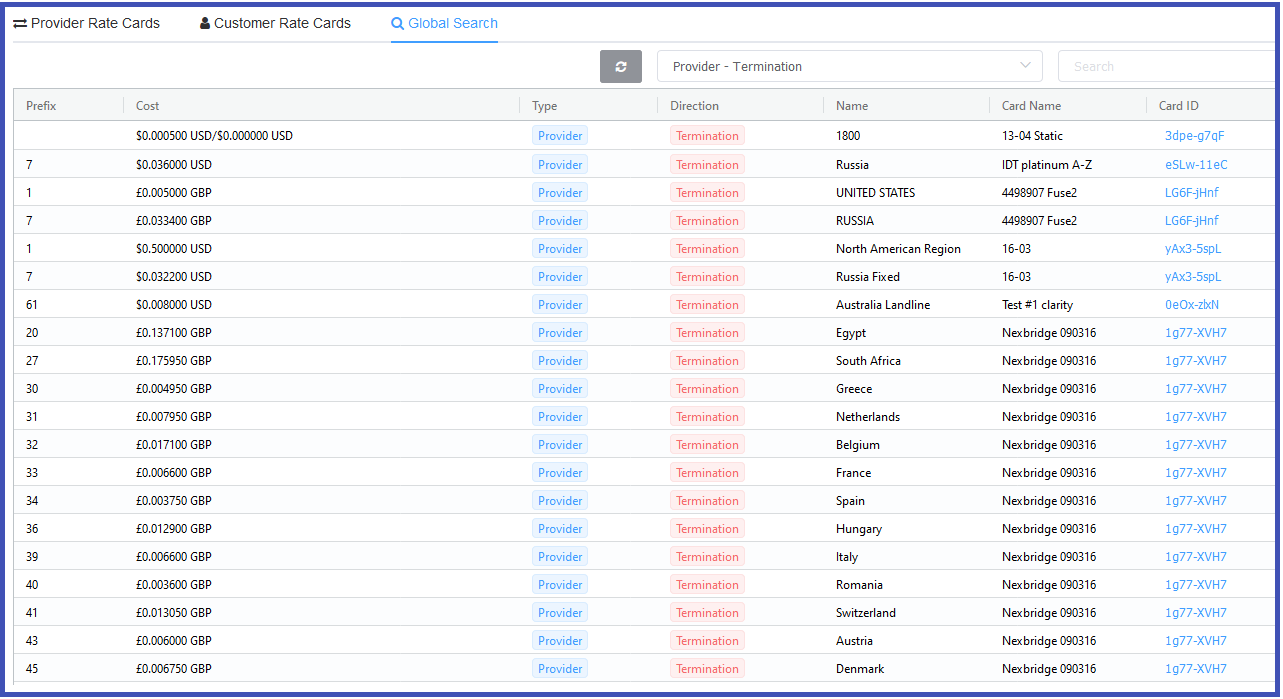Open card ID 3dpe-g7qF link
Screen dimensions: 1283x699
[1194, 136]
